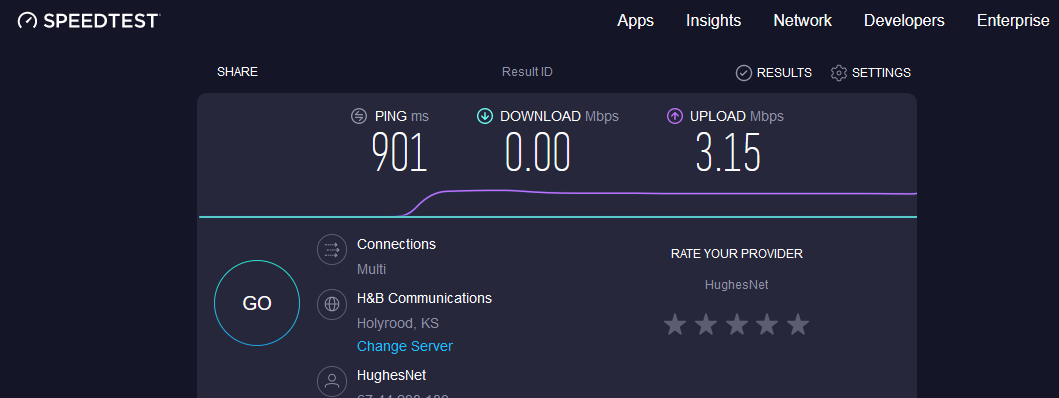The image size is (1059, 398).
Task: Rate provider four stars
Action: 767,324
